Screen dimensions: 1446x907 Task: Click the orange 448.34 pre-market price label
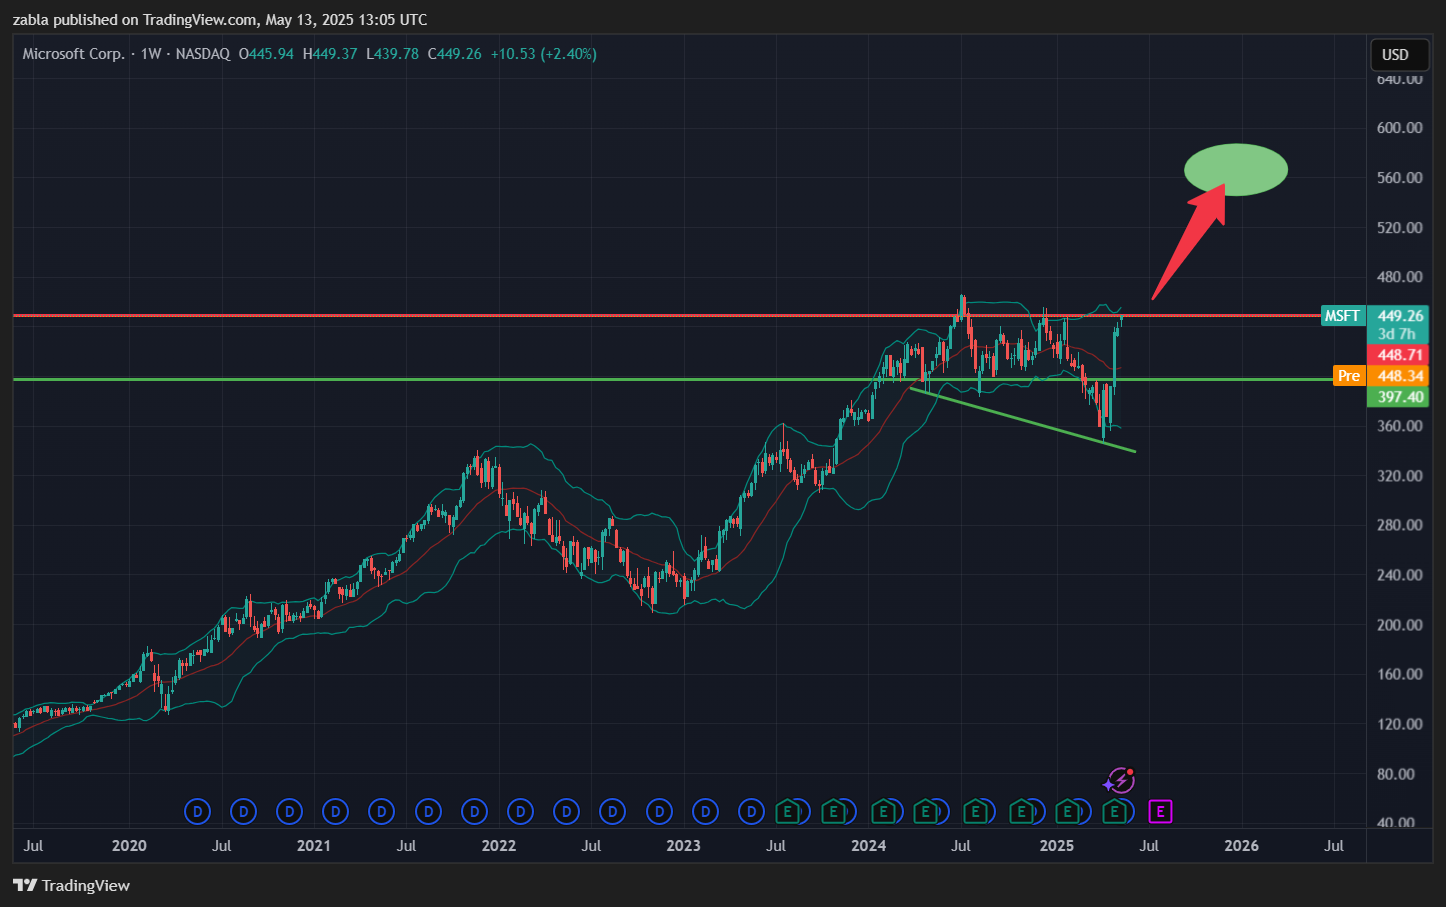click(x=1399, y=376)
